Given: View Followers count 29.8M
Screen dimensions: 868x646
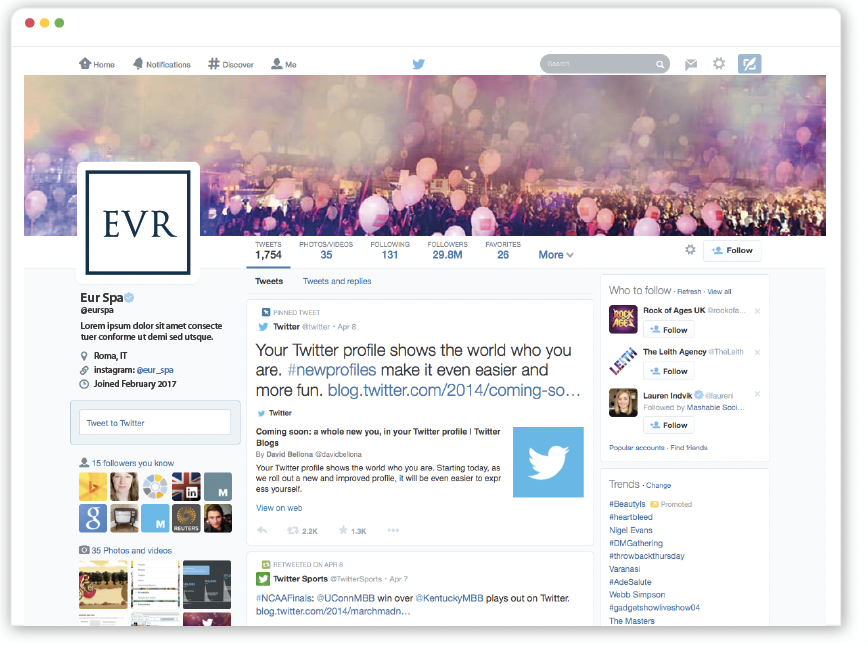Looking at the screenshot, I should pos(447,251).
